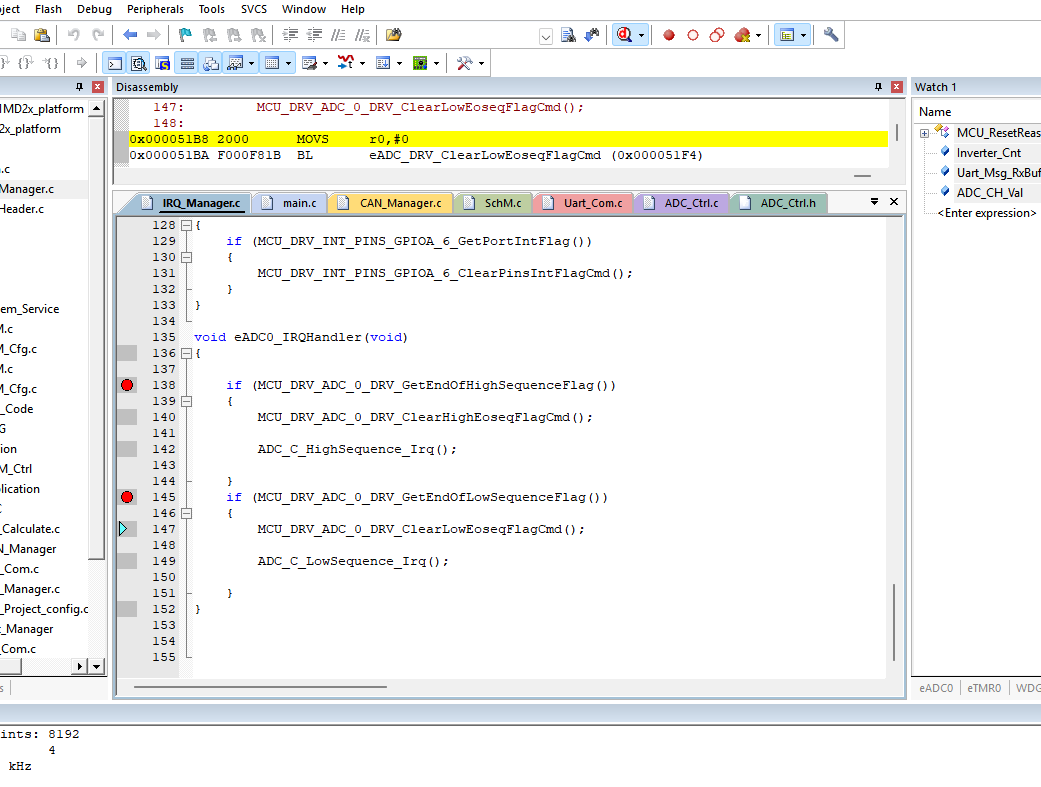Show the editor tab list dropdown

[874, 201]
